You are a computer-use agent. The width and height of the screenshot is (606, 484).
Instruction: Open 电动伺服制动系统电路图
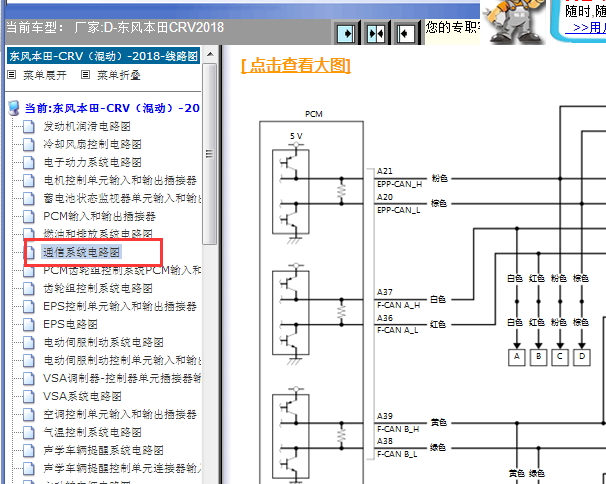point(103,342)
